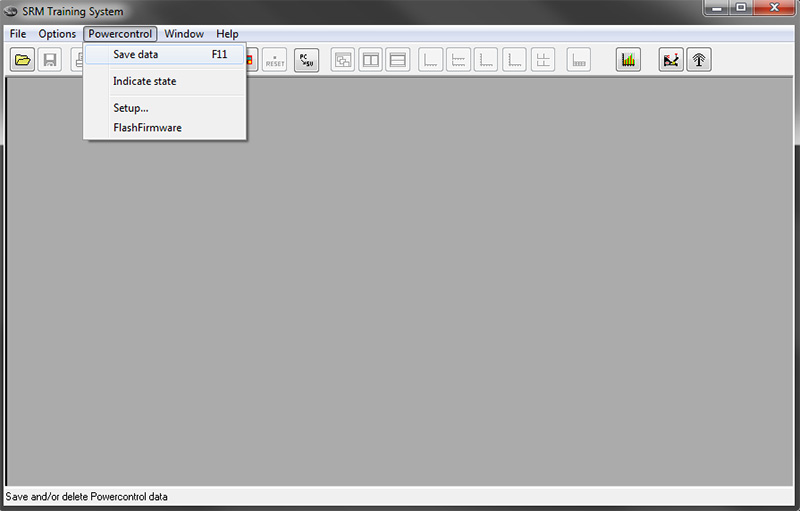The image size is (800, 511).
Task: Open the colored bar chart icon
Action: (628, 60)
